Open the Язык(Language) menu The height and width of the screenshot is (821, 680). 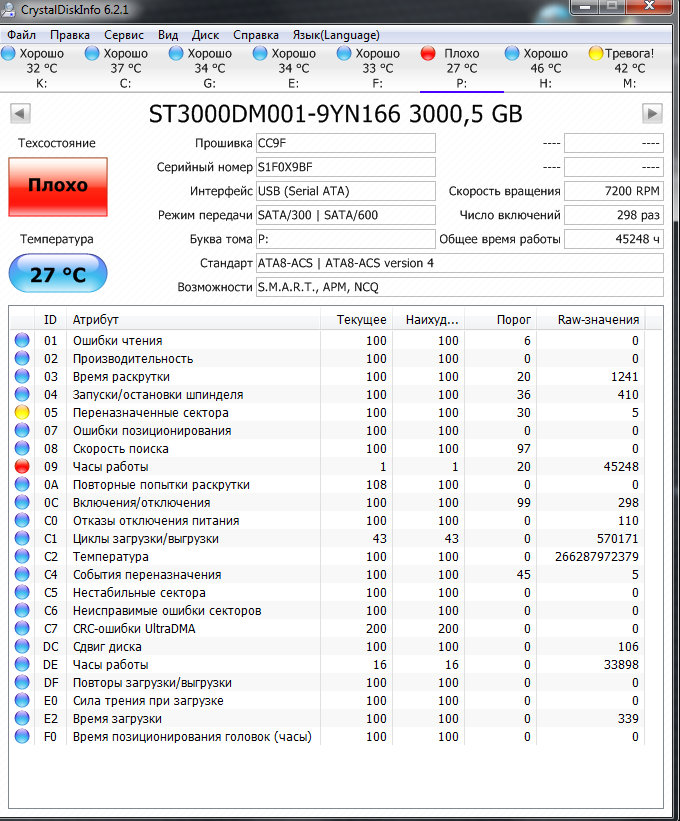pos(336,35)
